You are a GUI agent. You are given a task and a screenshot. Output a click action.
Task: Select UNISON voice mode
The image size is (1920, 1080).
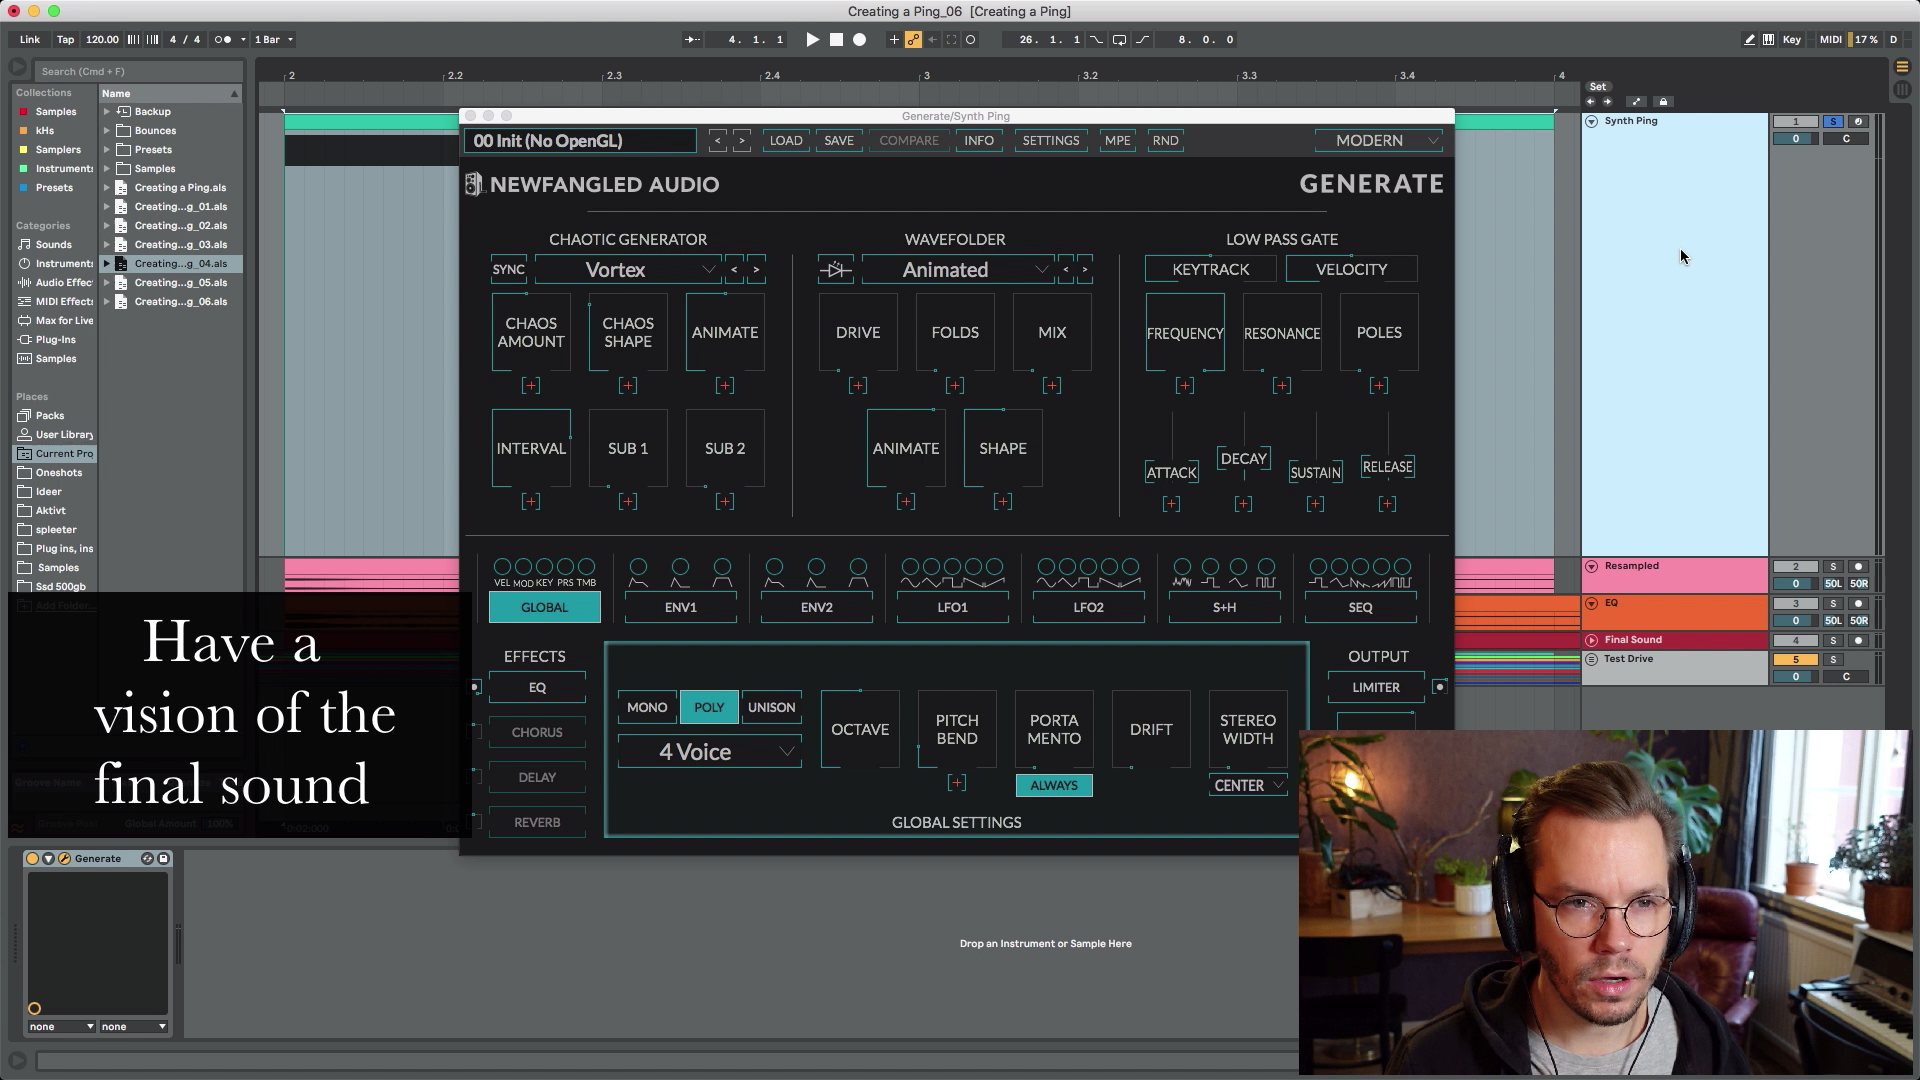point(771,707)
